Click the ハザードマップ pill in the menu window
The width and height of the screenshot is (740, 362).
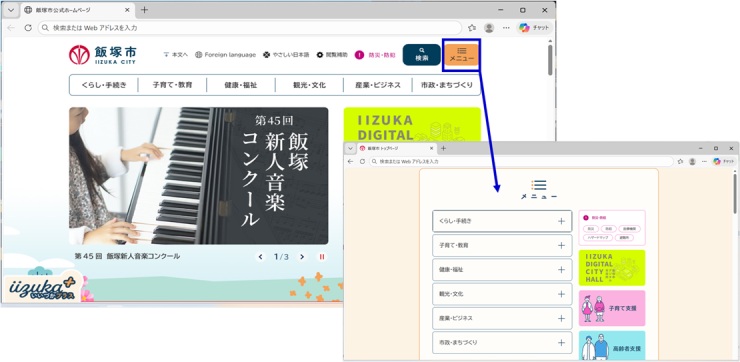(597, 237)
